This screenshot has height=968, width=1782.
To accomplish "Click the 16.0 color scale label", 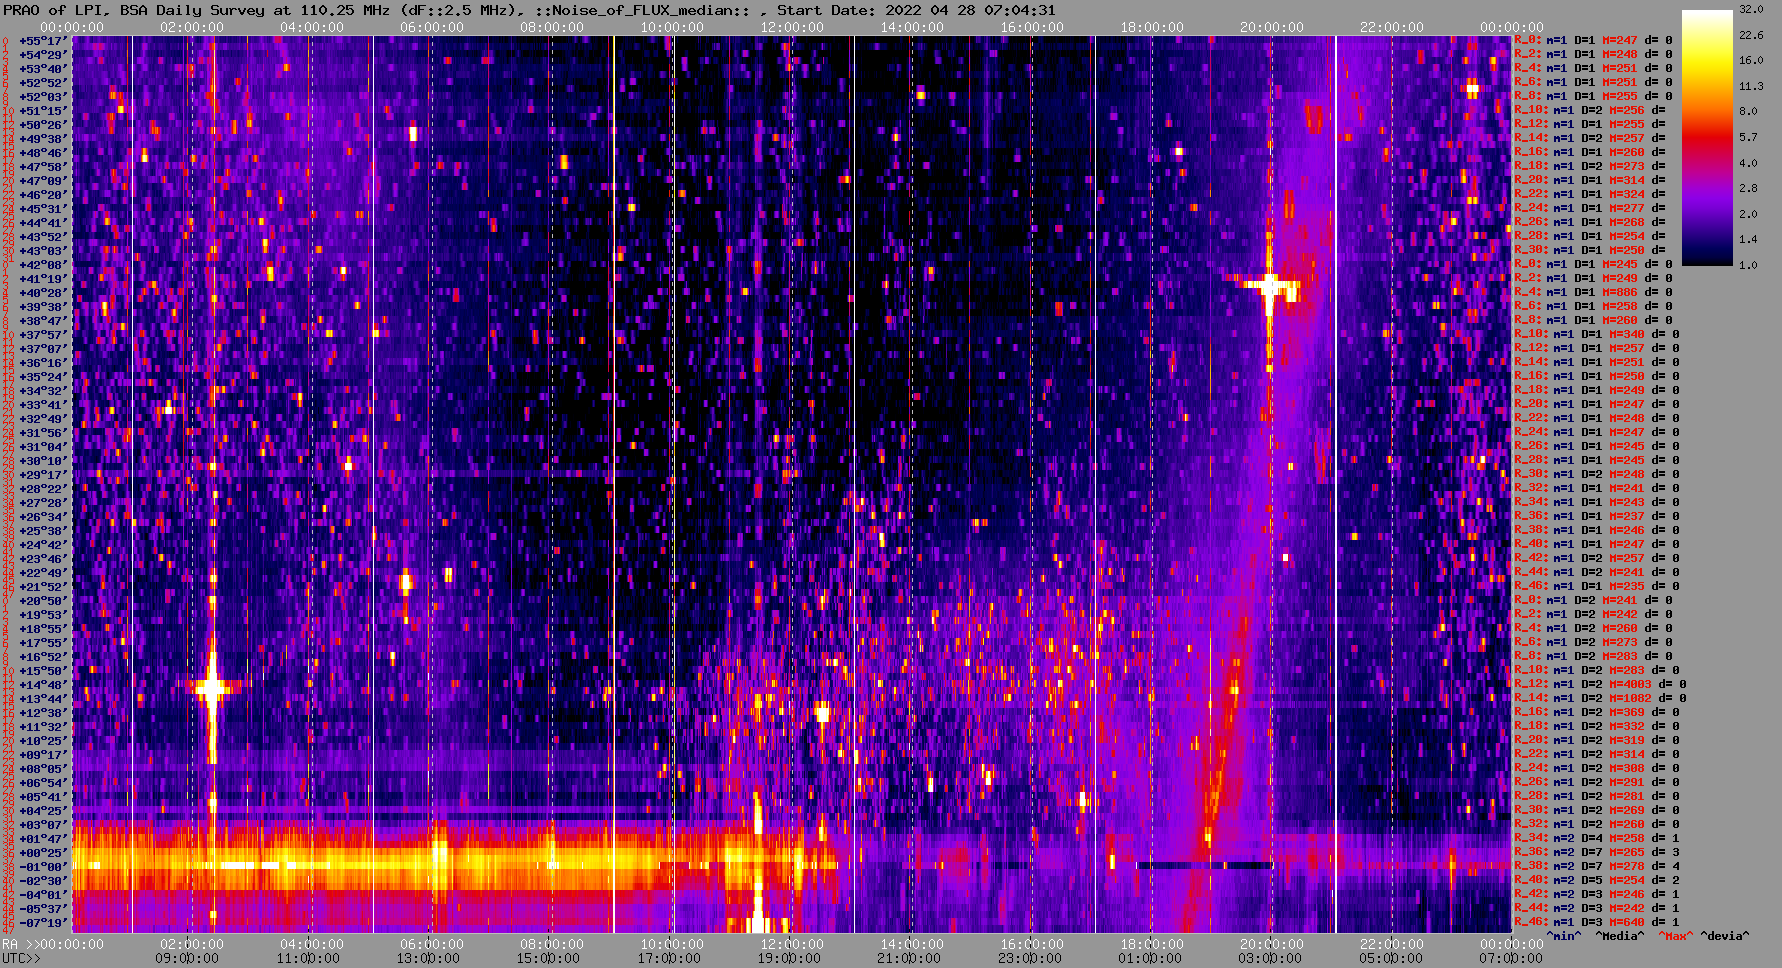I will pyautogui.click(x=1751, y=60).
